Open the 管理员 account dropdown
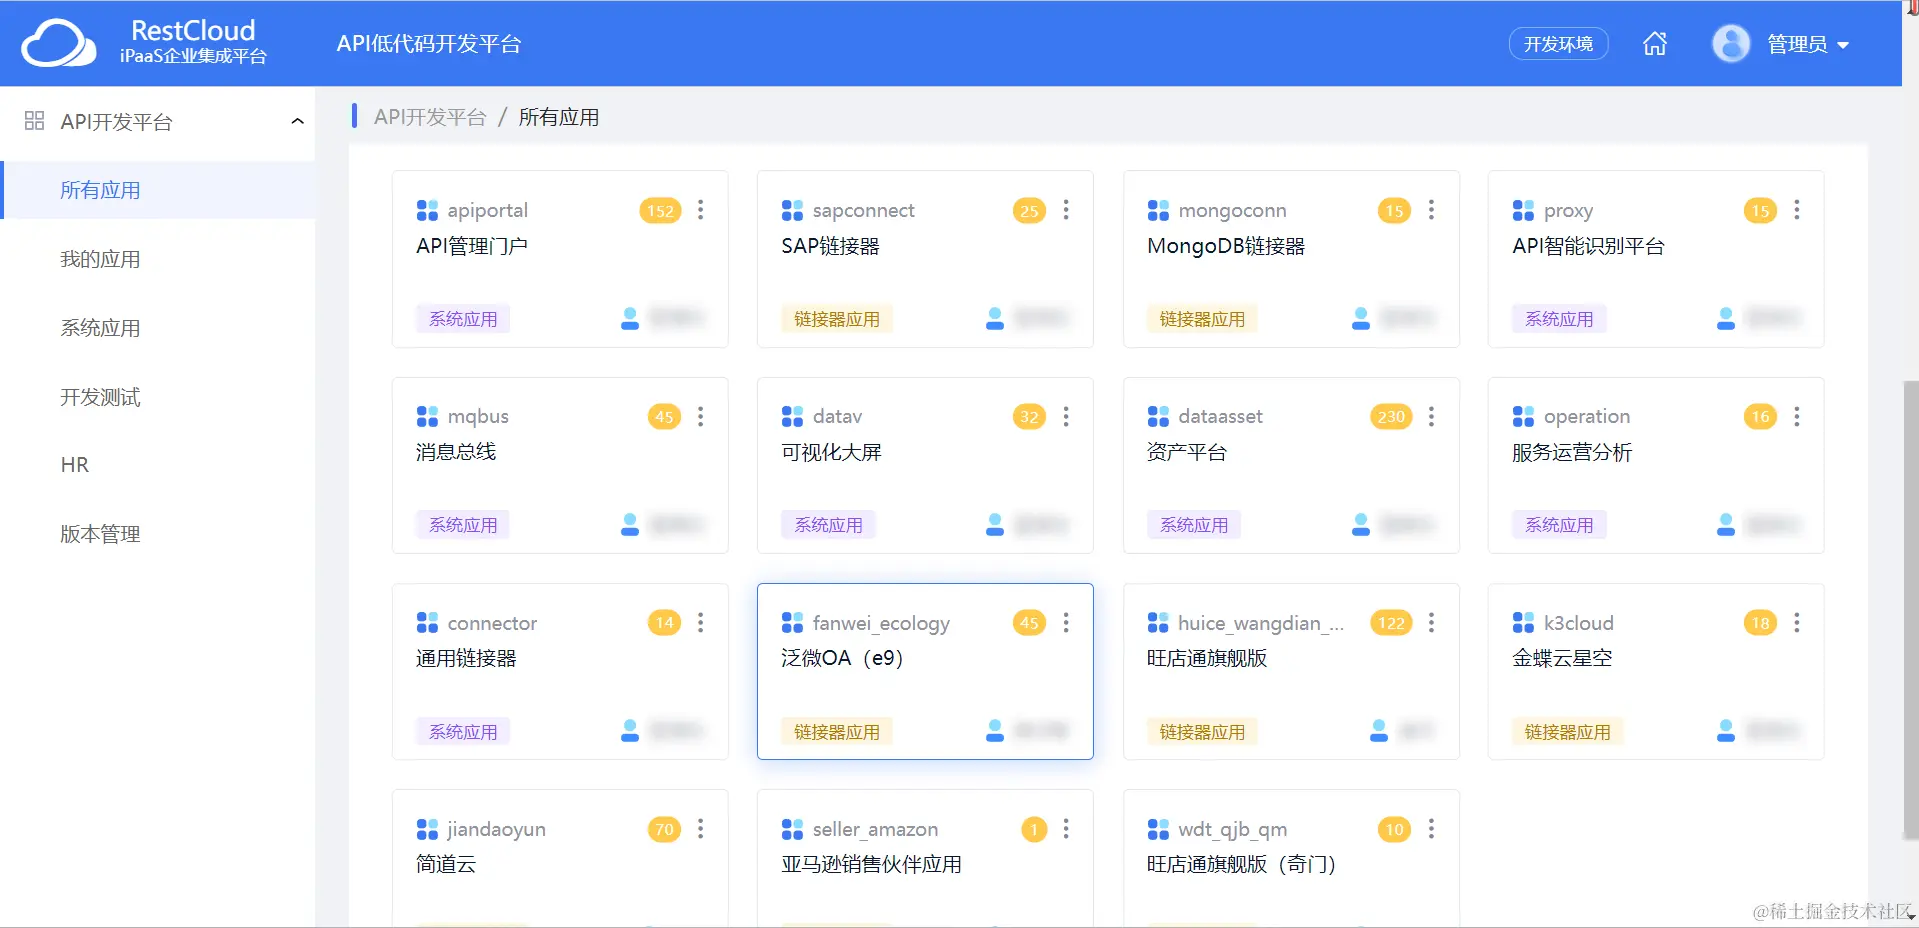The image size is (1919, 928). [1808, 44]
